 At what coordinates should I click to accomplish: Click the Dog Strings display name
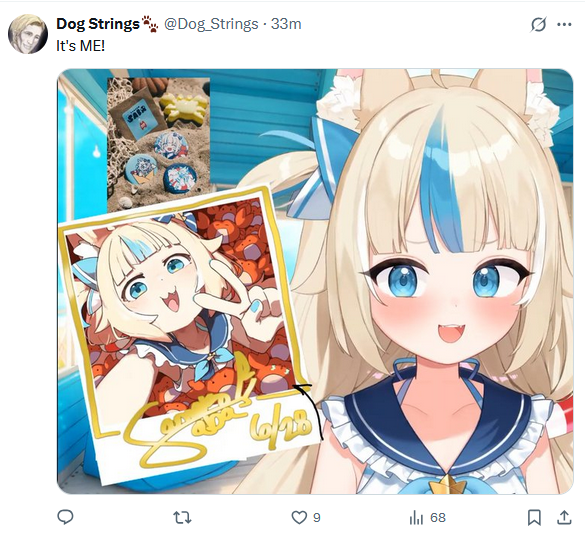coord(98,24)
